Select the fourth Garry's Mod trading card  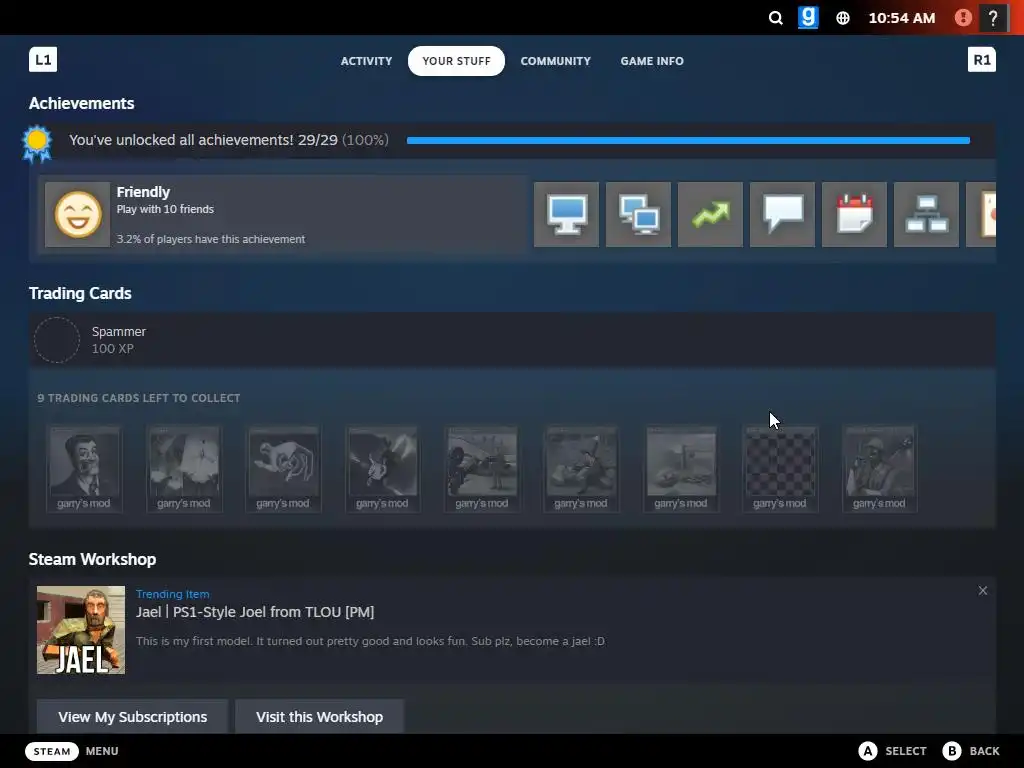(383, 469)
